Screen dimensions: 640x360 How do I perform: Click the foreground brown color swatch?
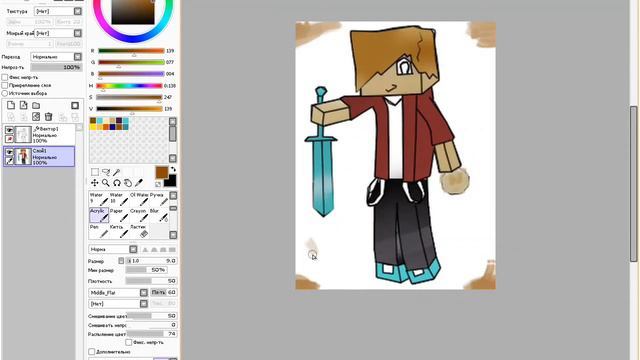pos(162,172)
